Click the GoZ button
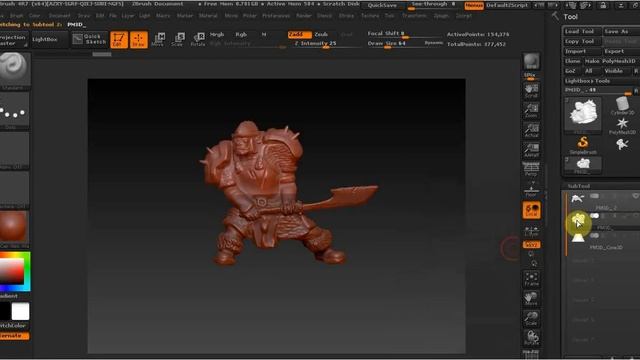Viewport: 640px width, 360px height. pyautogui.click(x=571, y=71)
